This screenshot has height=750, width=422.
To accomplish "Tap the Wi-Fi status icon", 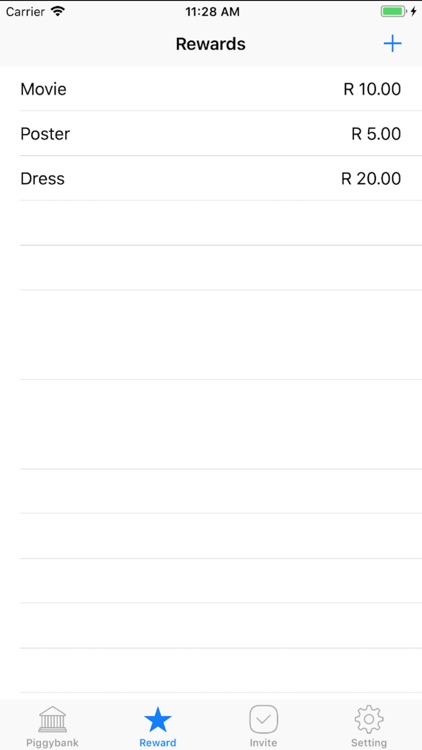I will click(x=58, y=11).
